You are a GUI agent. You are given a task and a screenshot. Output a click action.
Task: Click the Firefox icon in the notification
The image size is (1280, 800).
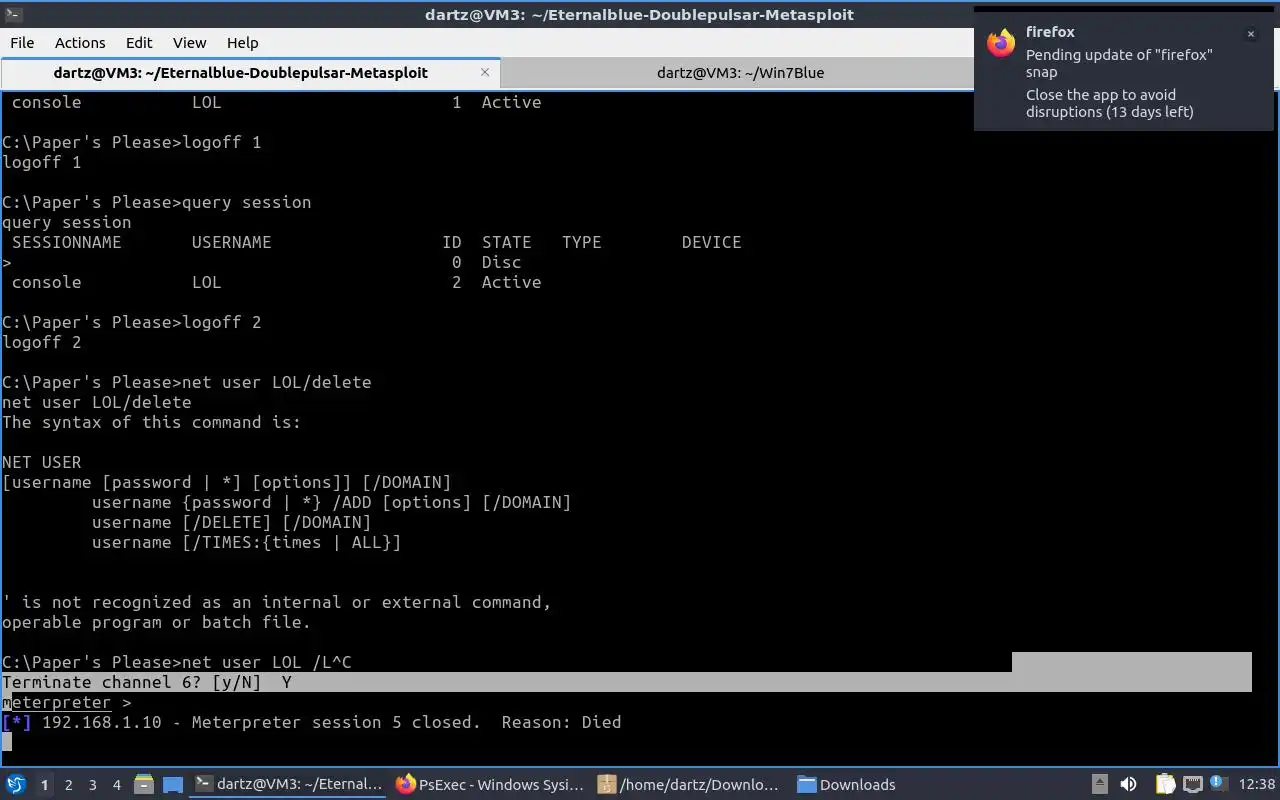point(1001,43)
